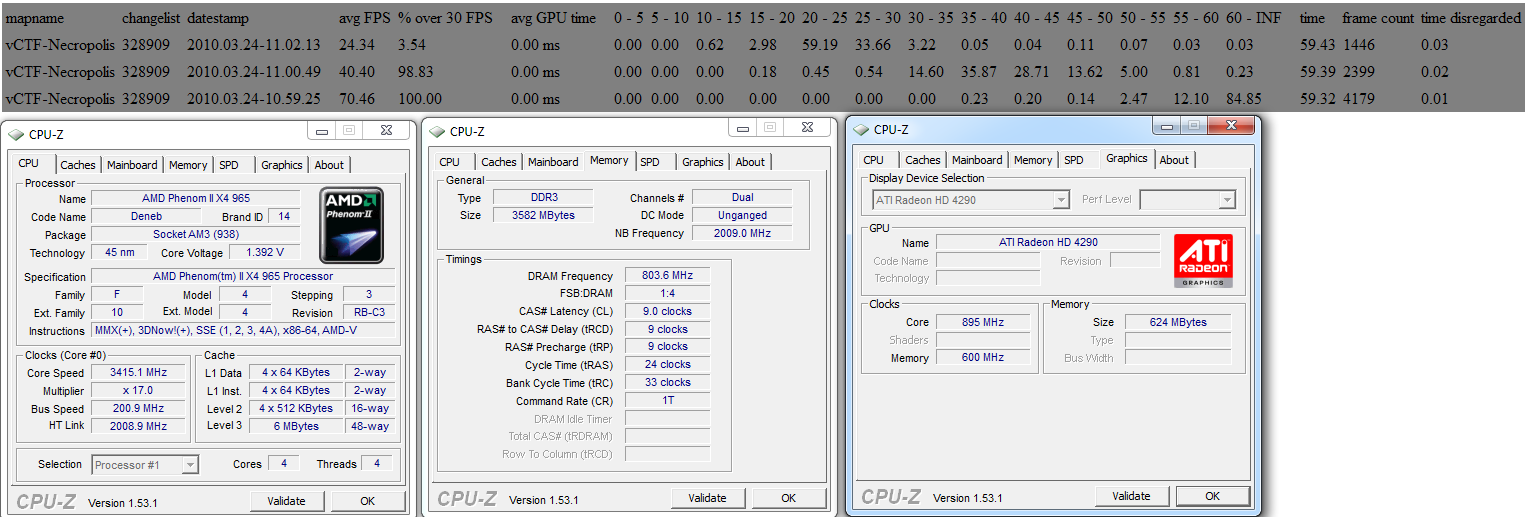Switch to the Caches tab in the processor window
Screen dimensions: 1528x517
click(x=78, y=165)
